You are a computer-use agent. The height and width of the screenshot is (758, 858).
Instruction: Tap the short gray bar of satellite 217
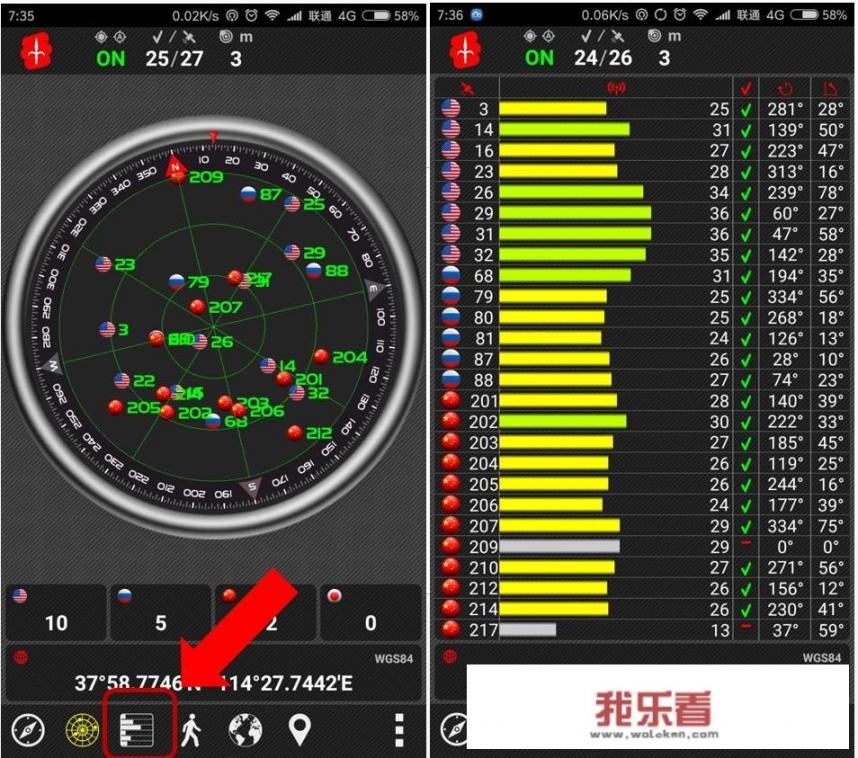pyautogui.click(x=527, y=629)
